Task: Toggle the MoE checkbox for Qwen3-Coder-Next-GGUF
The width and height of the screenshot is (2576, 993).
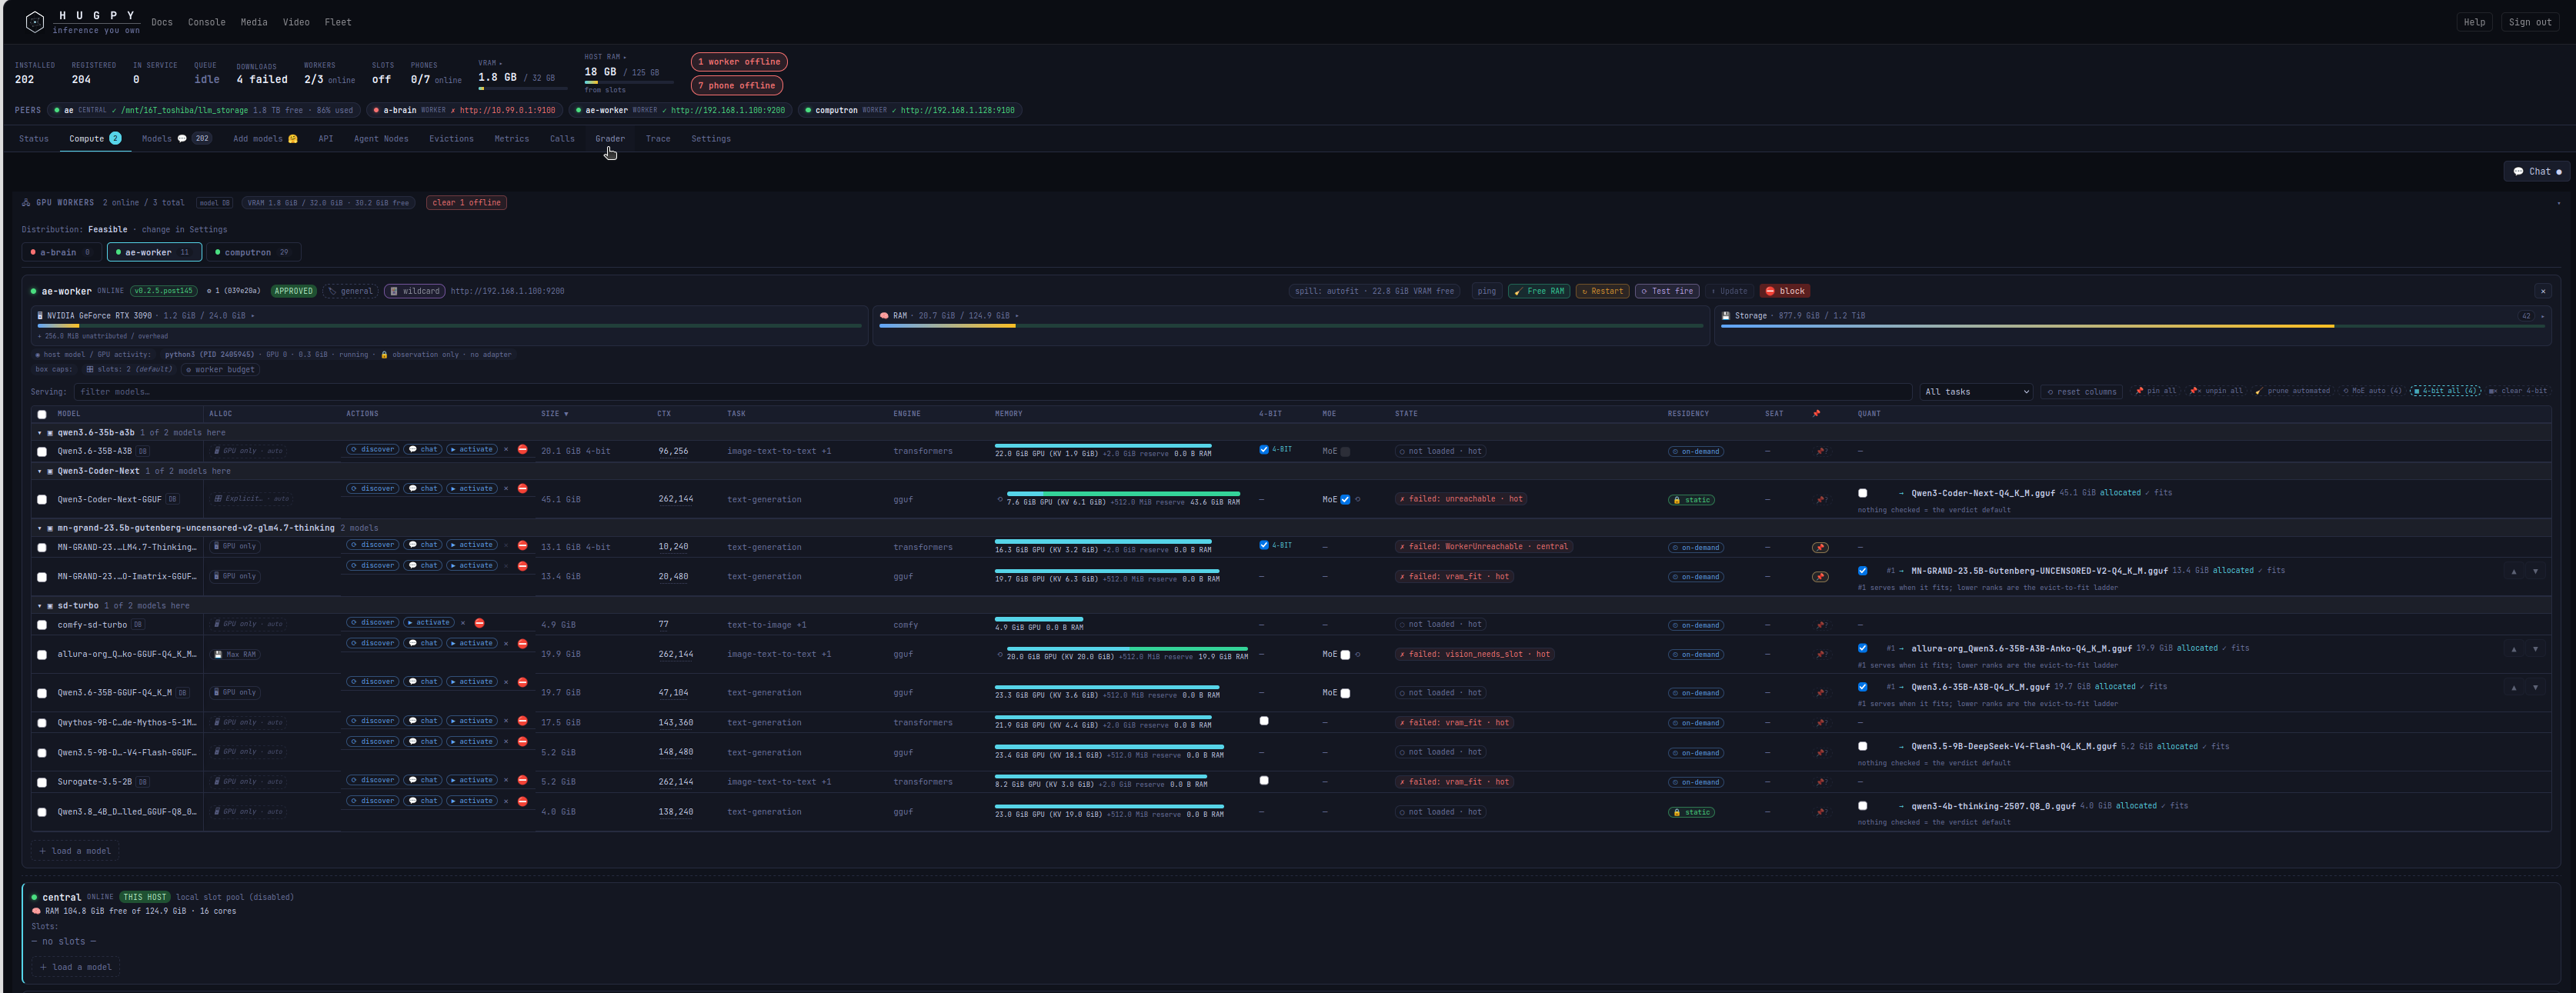Action: [x=1345, y=499]
